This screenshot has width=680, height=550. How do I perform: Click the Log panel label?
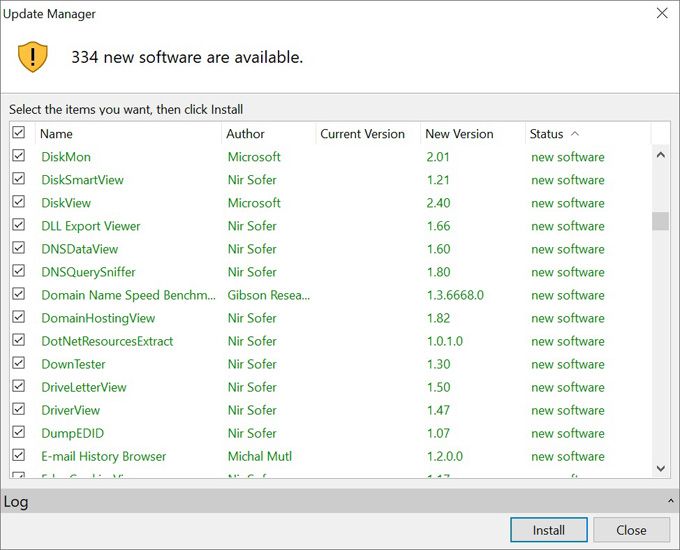pos(16,501)
